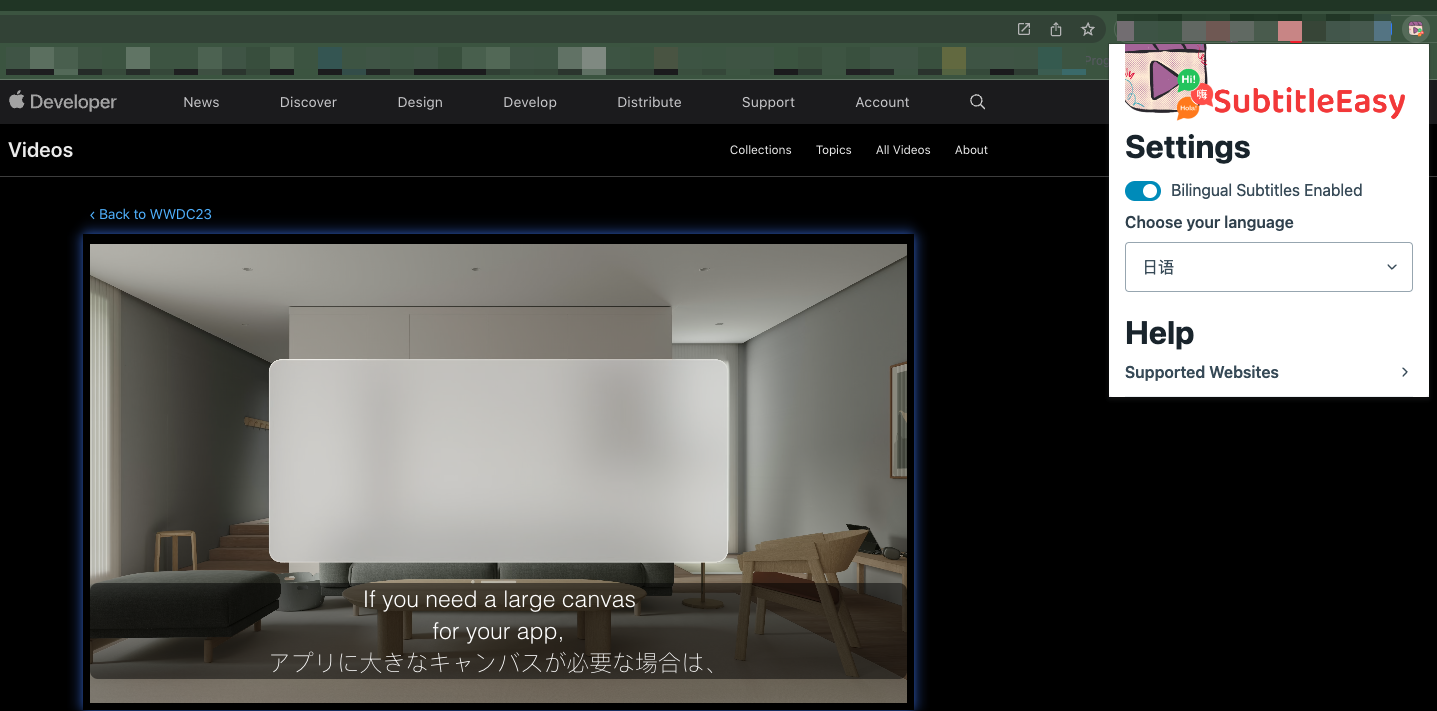The height and width of the screenshot is (711, 1437).
Task: Open the site search magnifier icon
Action: pyautogui.click(x=978, y=102)
